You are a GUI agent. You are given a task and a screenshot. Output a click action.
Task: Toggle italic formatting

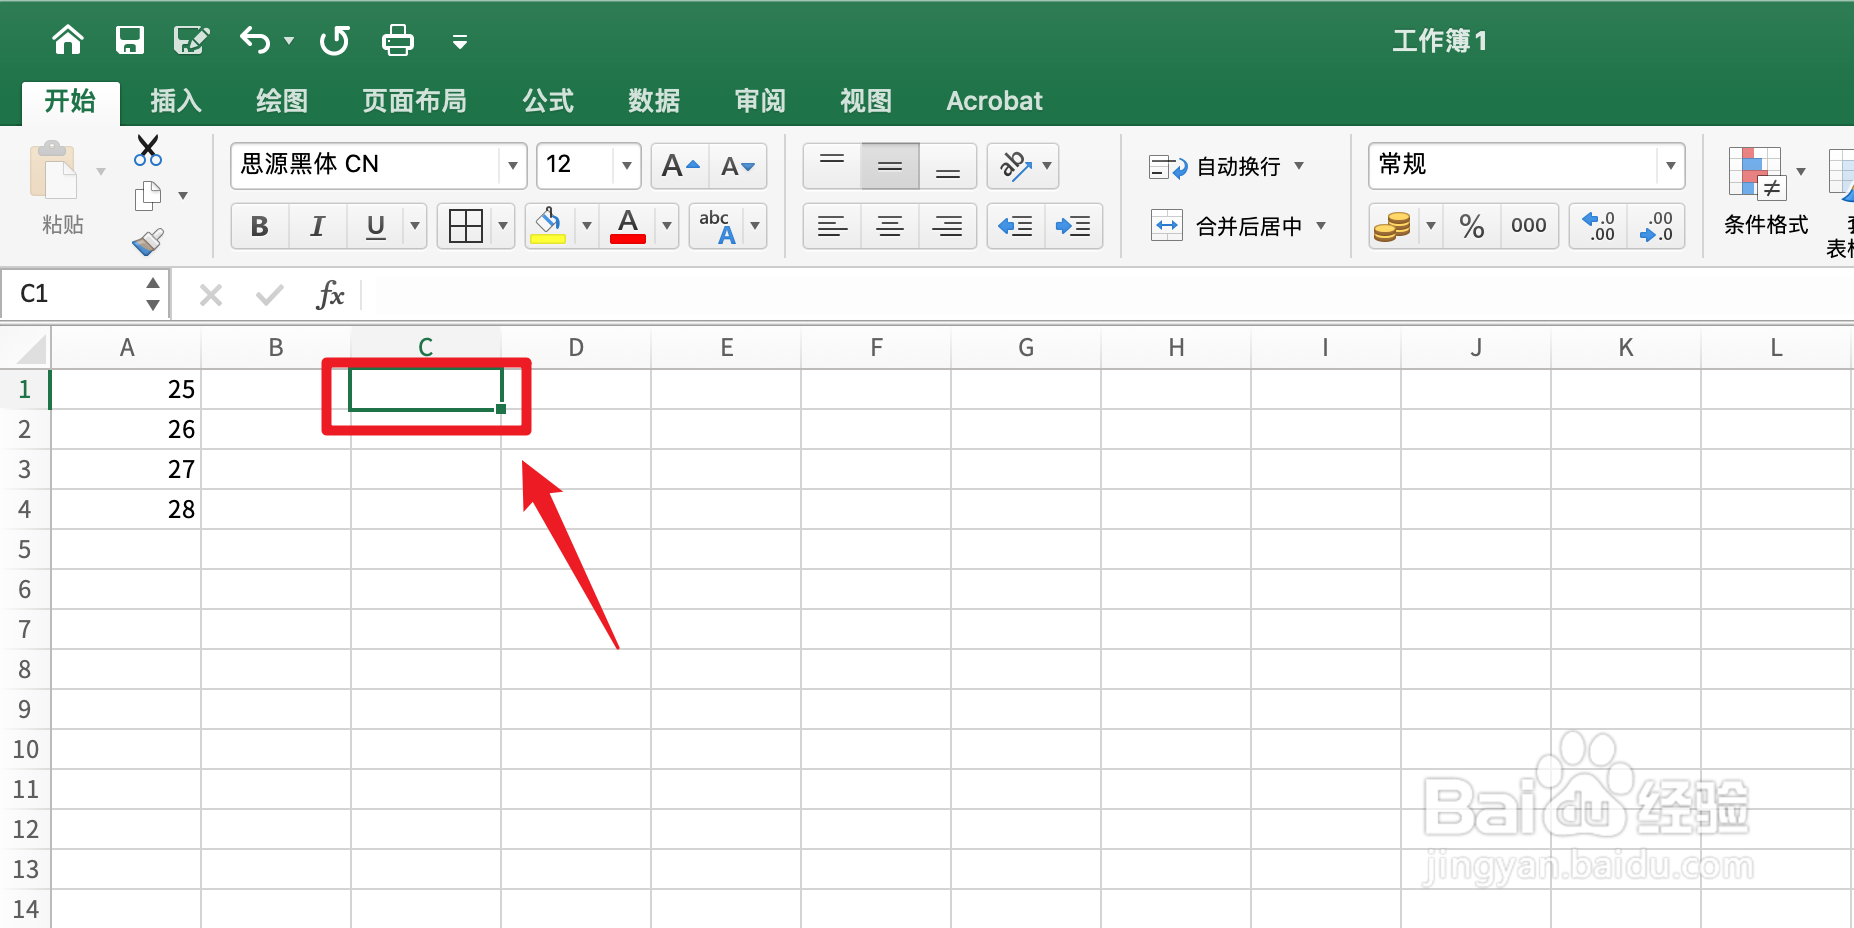pos(318,226)
